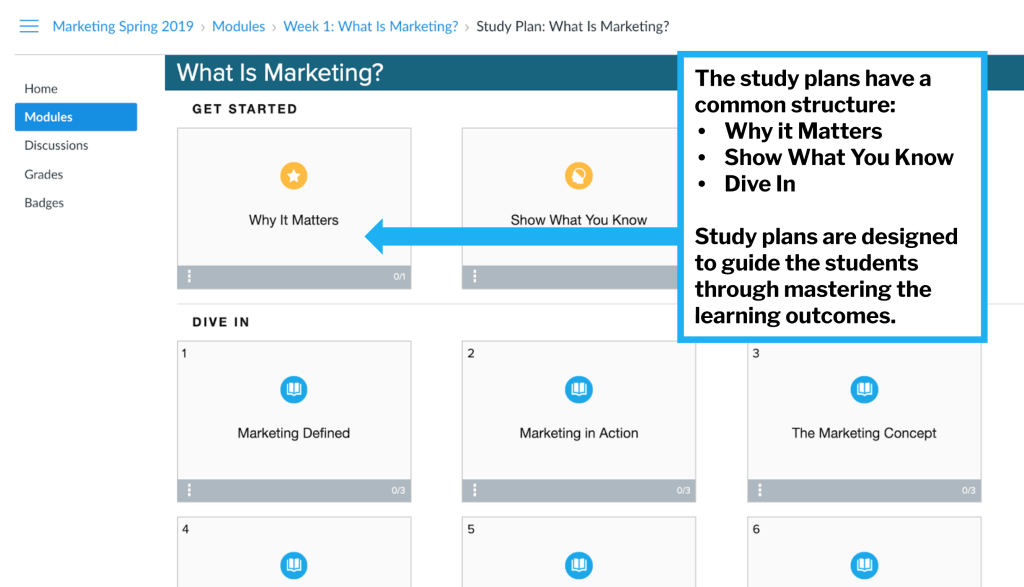
Task: Click the book icon for Marketing in Action
Action: point(578,390)
